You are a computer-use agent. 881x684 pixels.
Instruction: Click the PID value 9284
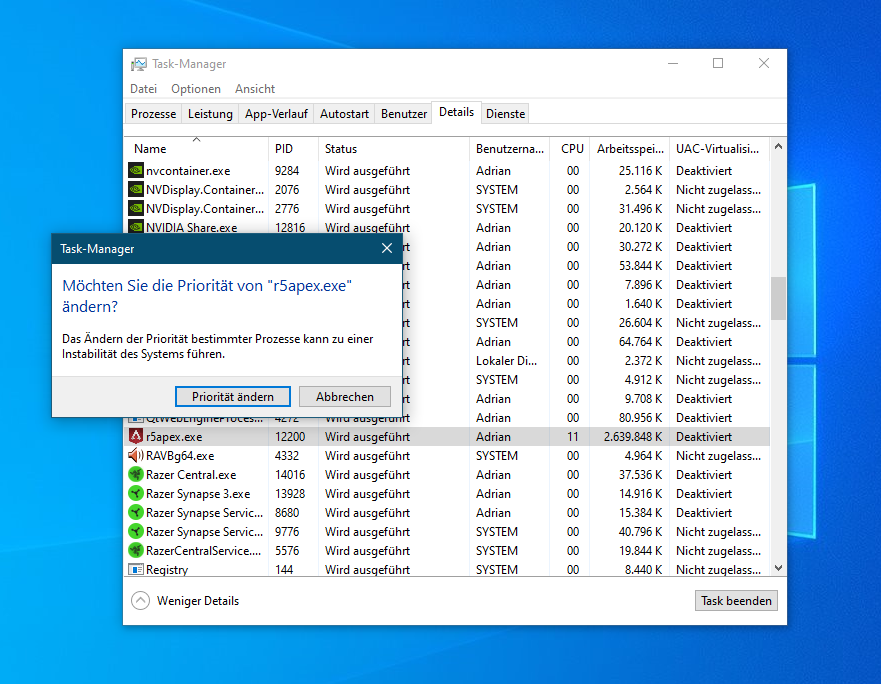click(x=287, y=170)
